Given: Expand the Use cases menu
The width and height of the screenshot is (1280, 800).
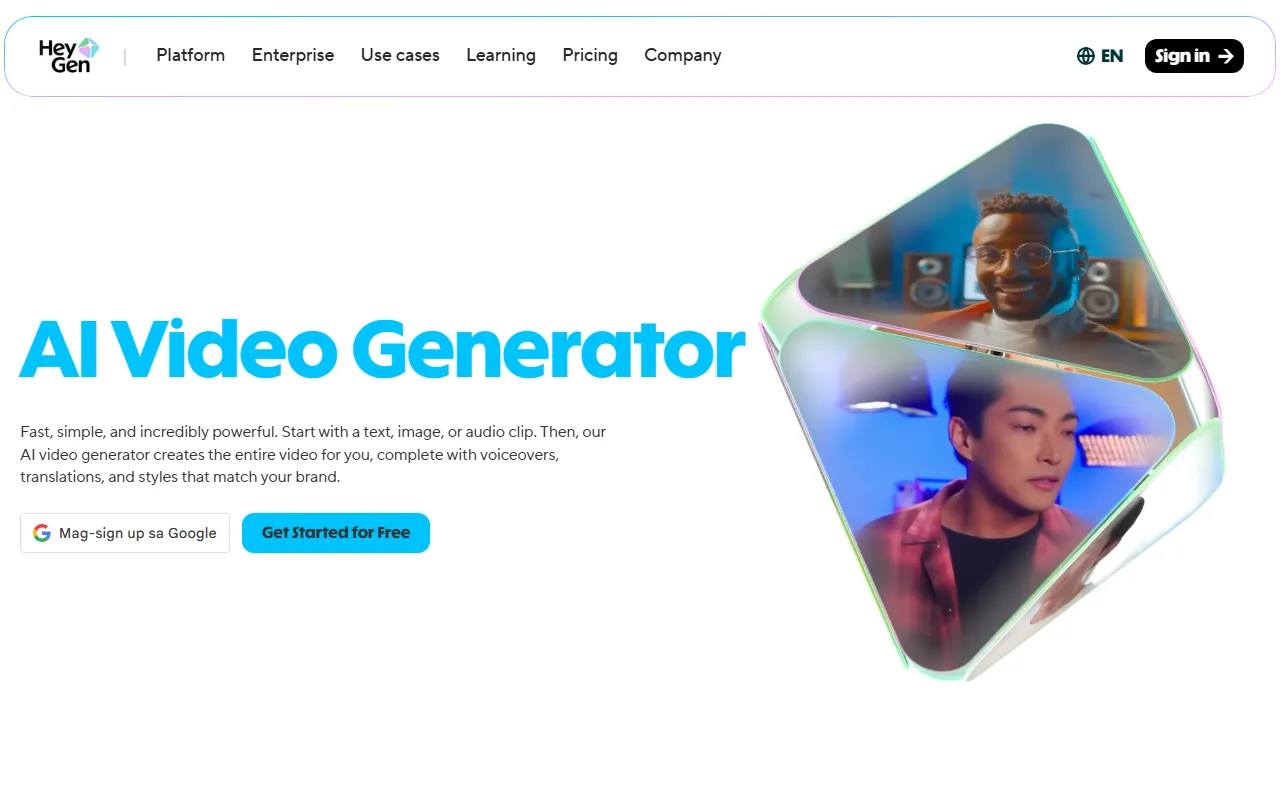Looking at the screenshot, I should click(400, 55).
